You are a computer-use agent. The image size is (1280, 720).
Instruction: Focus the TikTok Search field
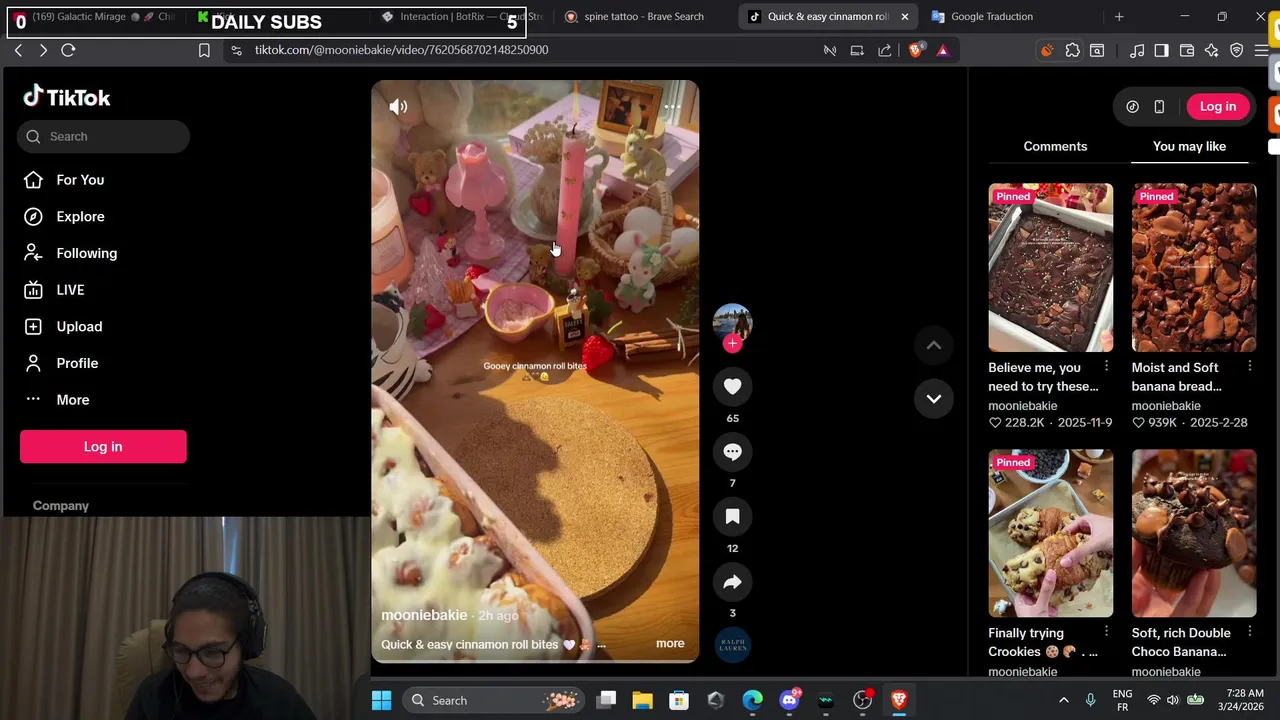[x=103, y=136]
